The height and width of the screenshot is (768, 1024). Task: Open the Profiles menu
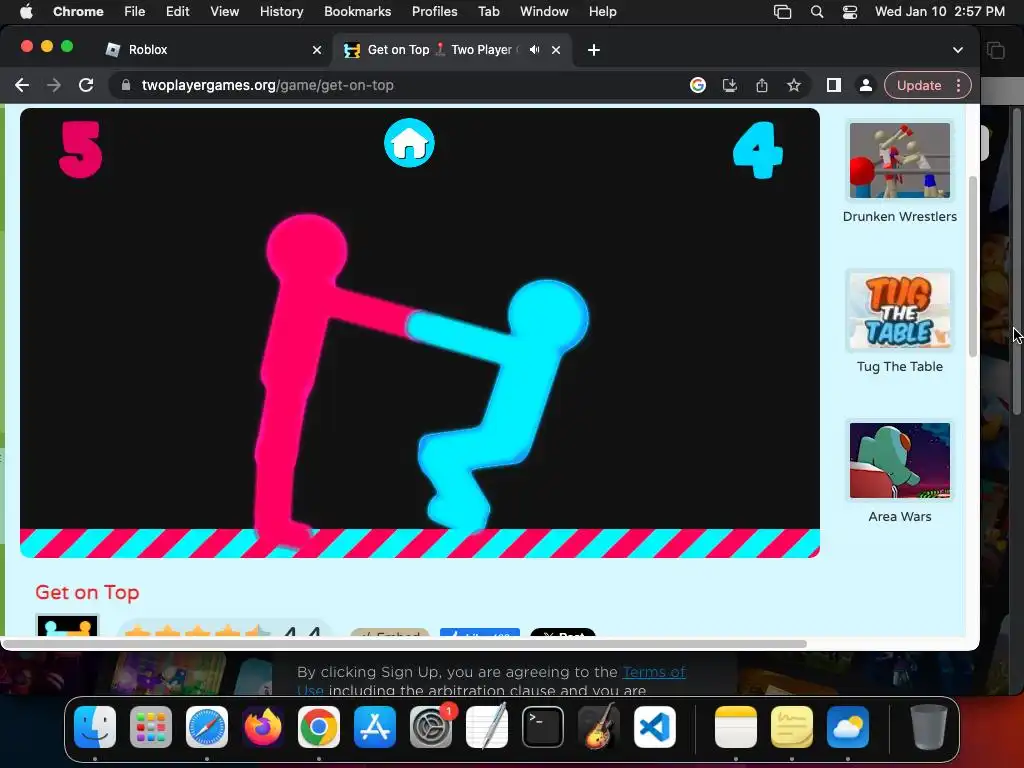[434, 12]
